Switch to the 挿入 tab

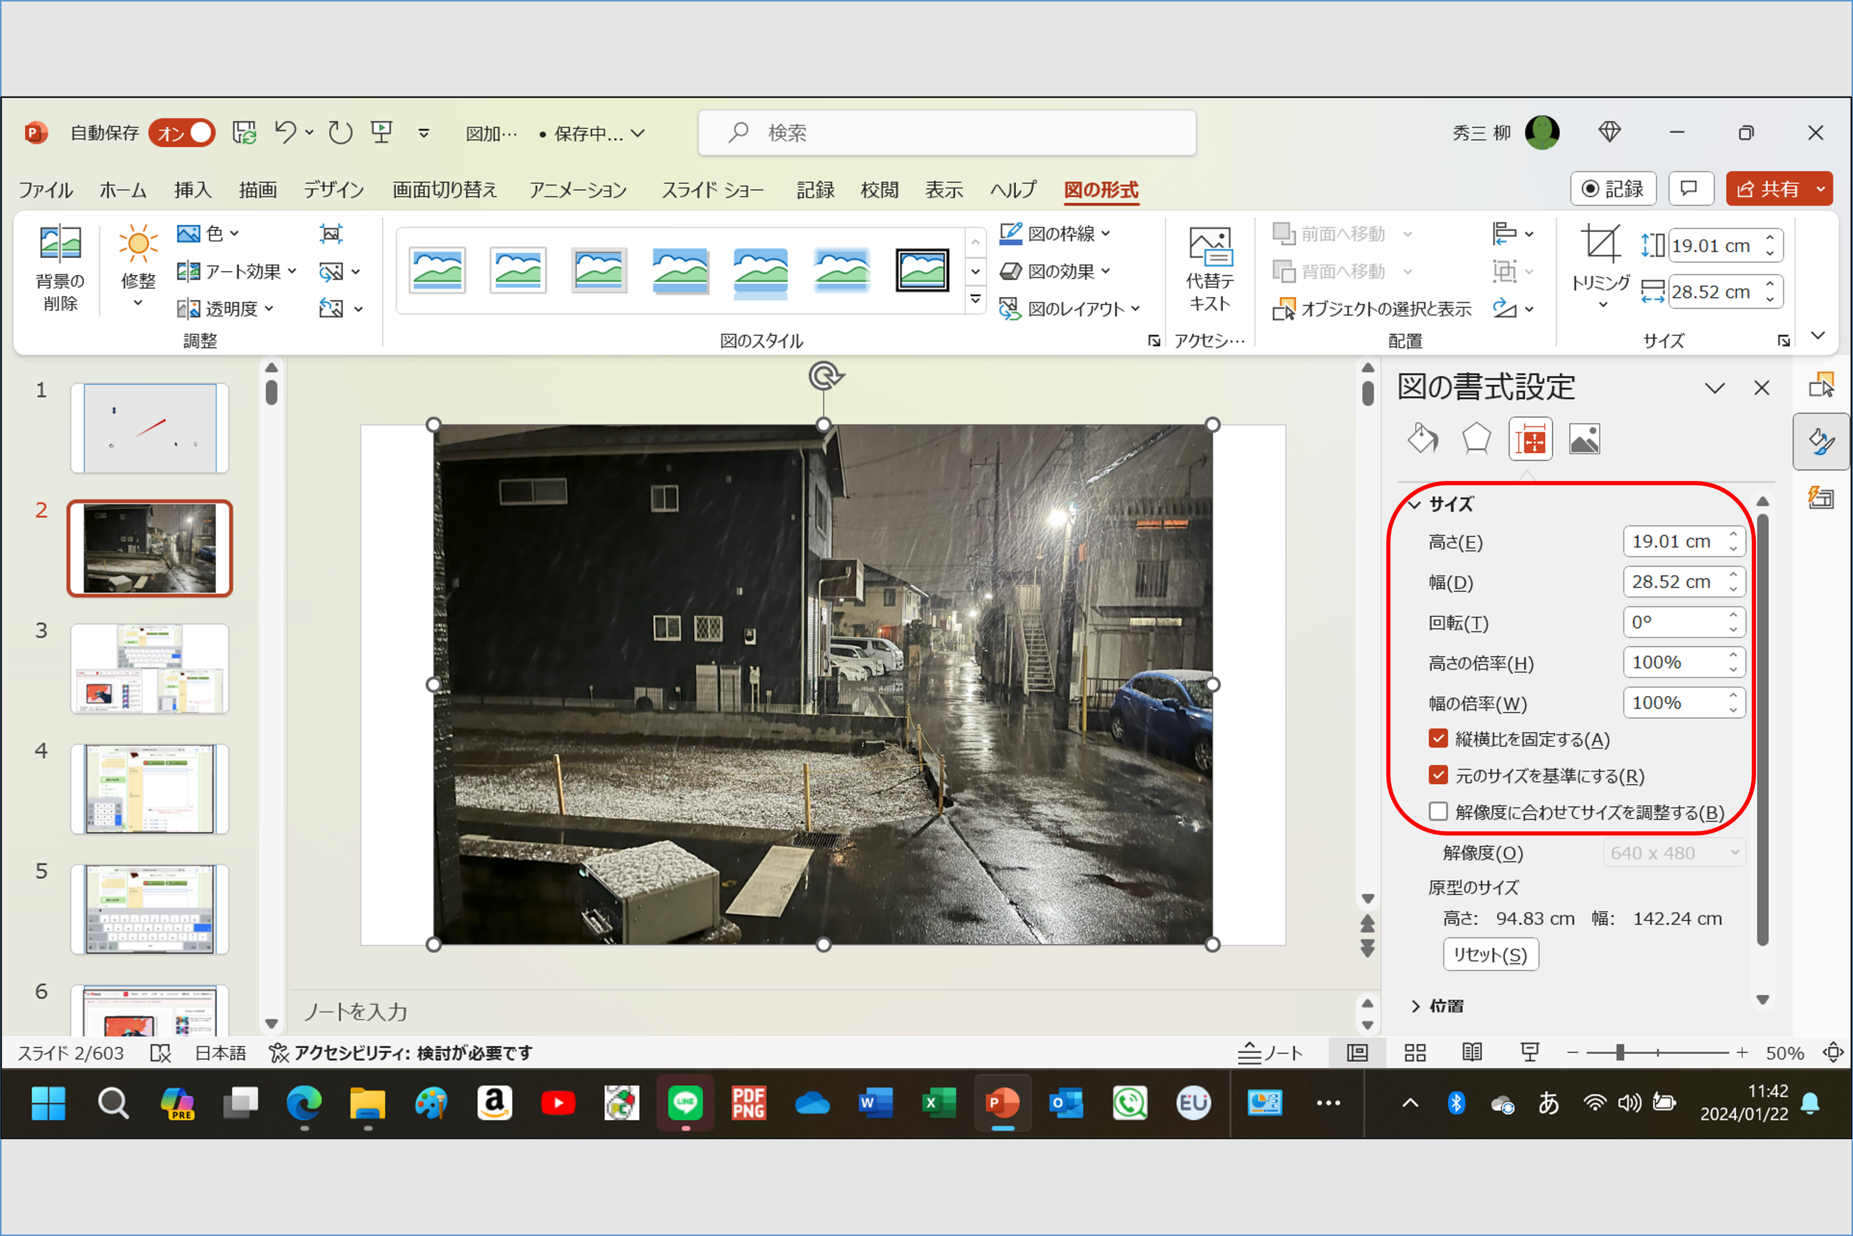coord(192,190)
